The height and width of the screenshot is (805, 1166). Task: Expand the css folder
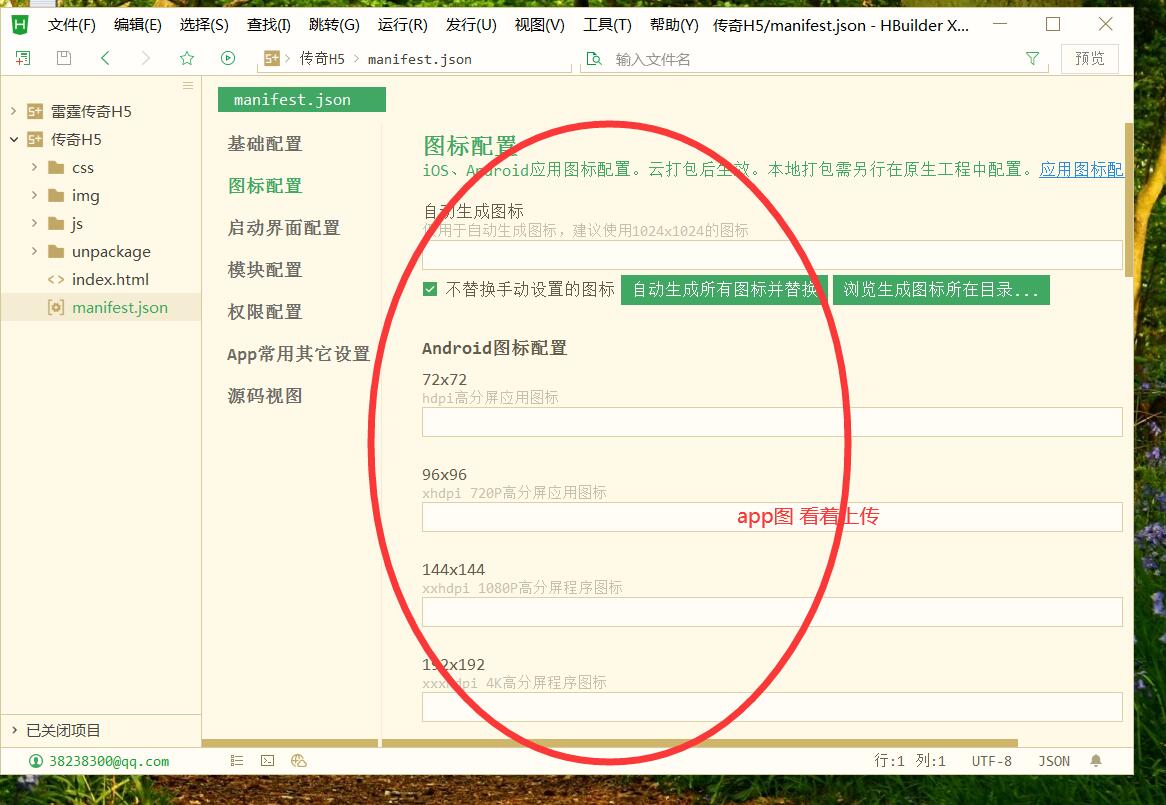click(x=35, y=168)
